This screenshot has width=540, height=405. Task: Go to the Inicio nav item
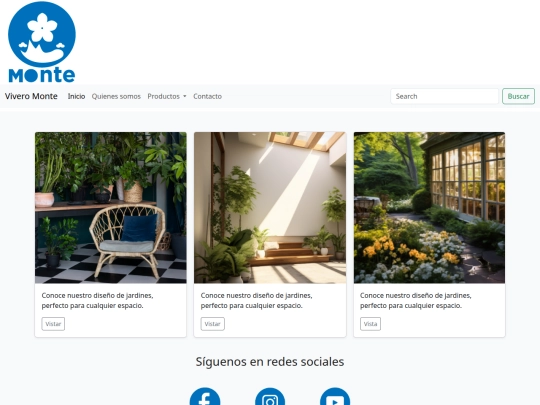click(76, 96)
